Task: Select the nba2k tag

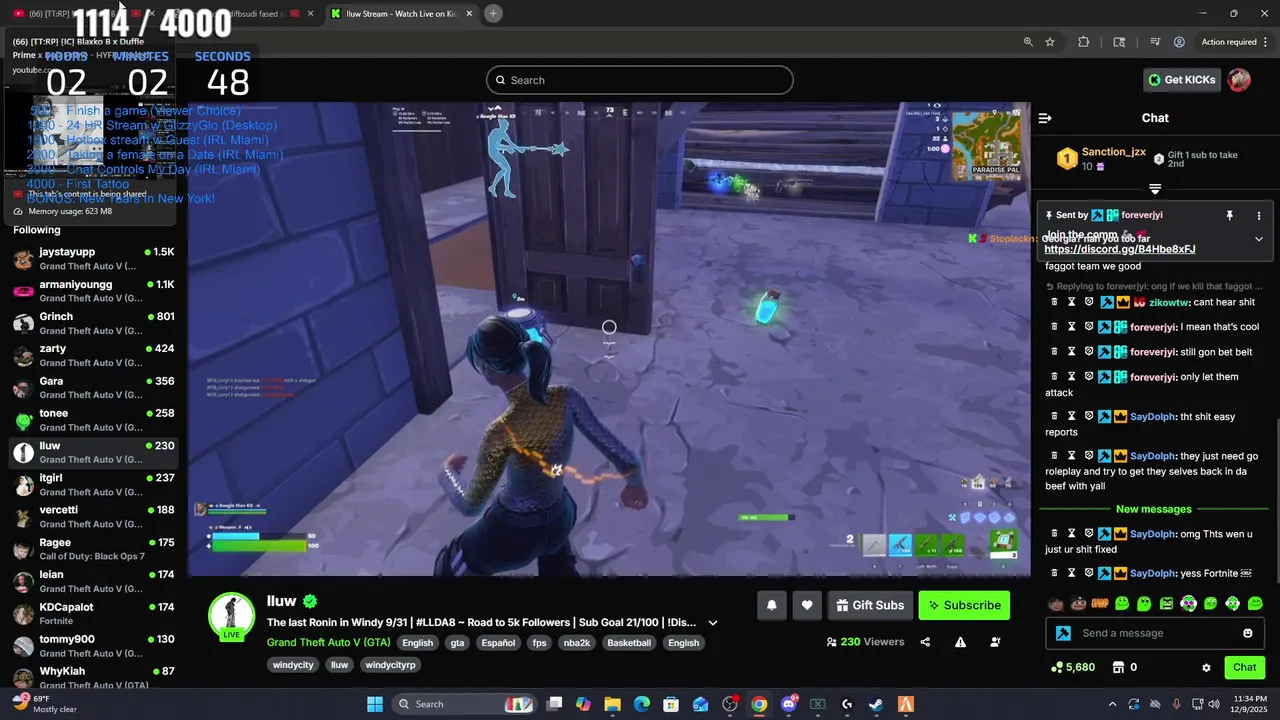Action: (576, 643)
